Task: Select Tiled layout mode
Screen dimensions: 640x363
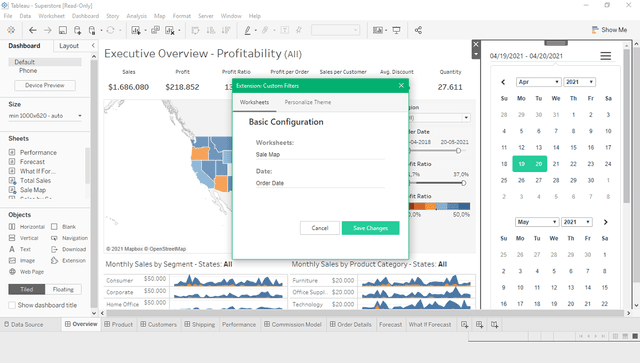Action: 27,290
